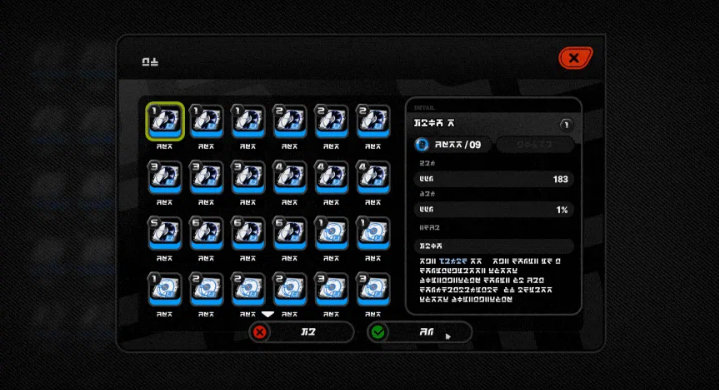Screen dimensions: 719x390
Task: Select the yellow-highlighted dark disc item numbered 1
Action: click(x=165, y=121)
